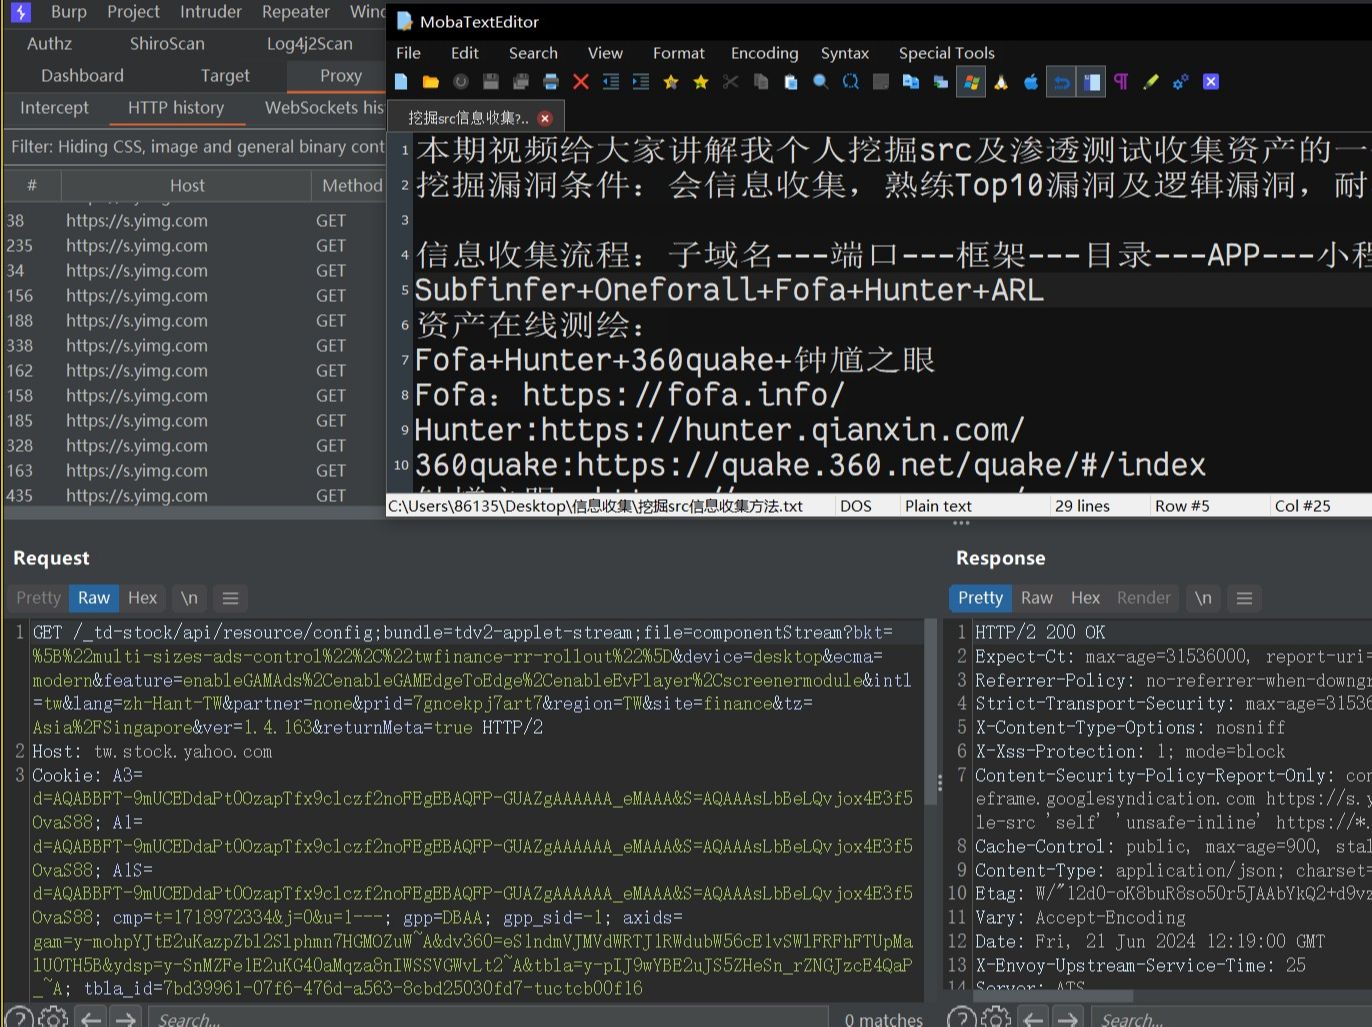Open Search menu in MobaTextEditor
The width and height of the screenshot is (1372, 1027).
[533, 53]
